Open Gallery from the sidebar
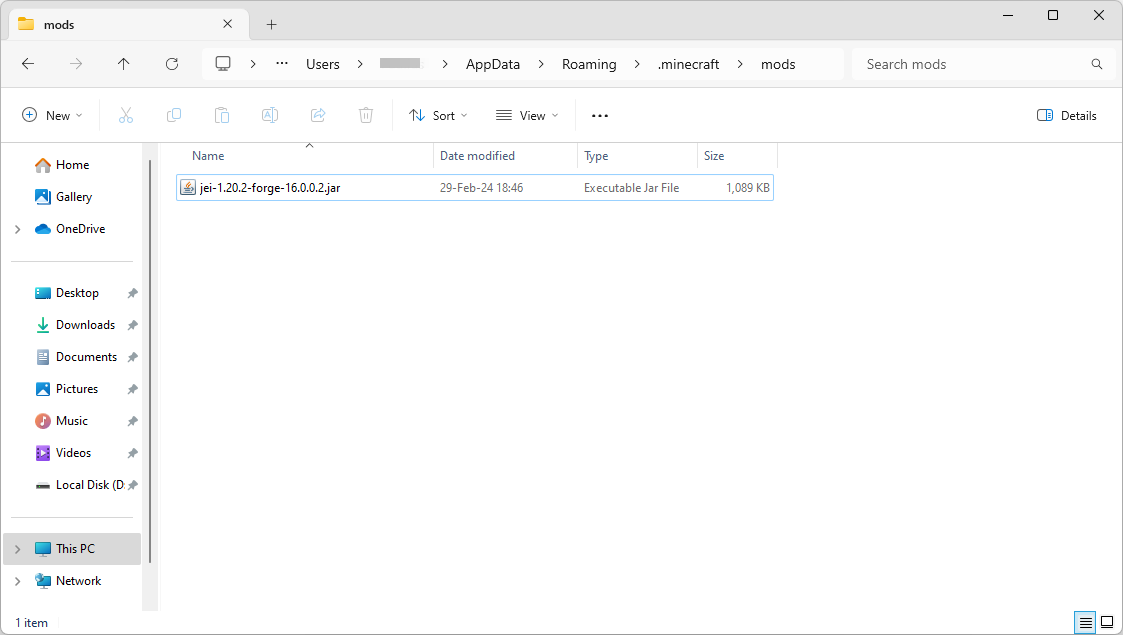1123x635 pixels. (x=72, y=196)
